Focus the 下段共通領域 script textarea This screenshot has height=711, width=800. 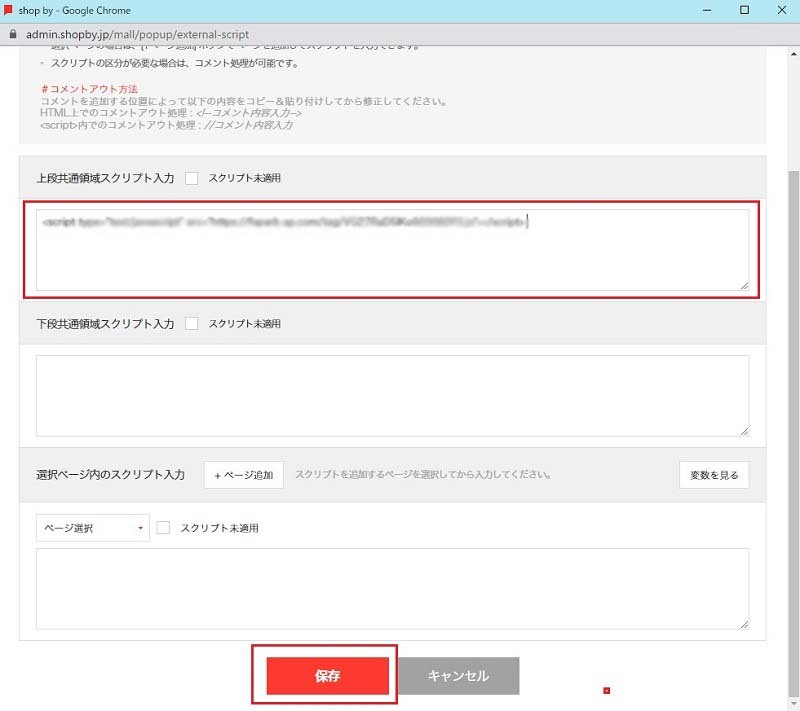[392, 396]
